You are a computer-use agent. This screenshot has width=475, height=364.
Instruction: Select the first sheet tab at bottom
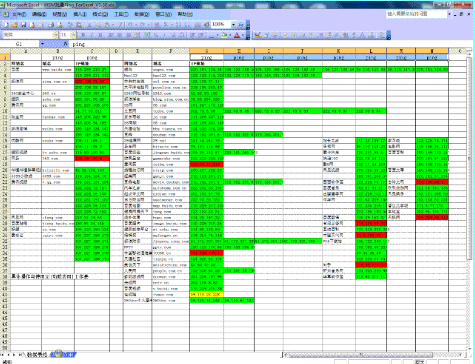pyautogui.click(x=37, y=355)
